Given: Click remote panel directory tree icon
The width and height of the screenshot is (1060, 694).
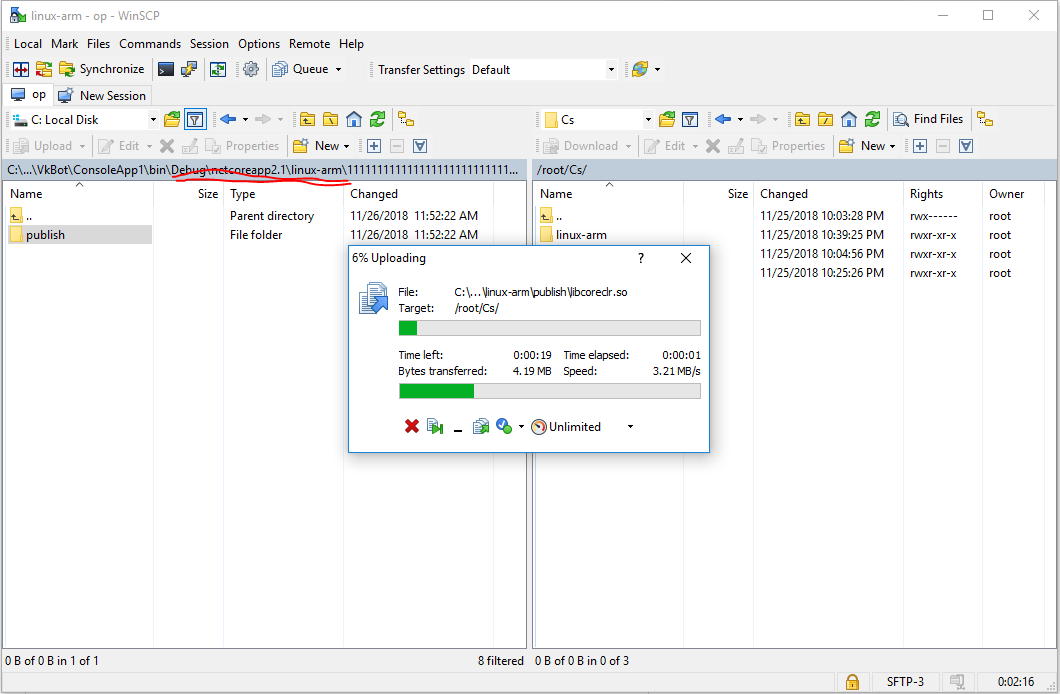Looking at the screenshot, I should coord(985,120).
